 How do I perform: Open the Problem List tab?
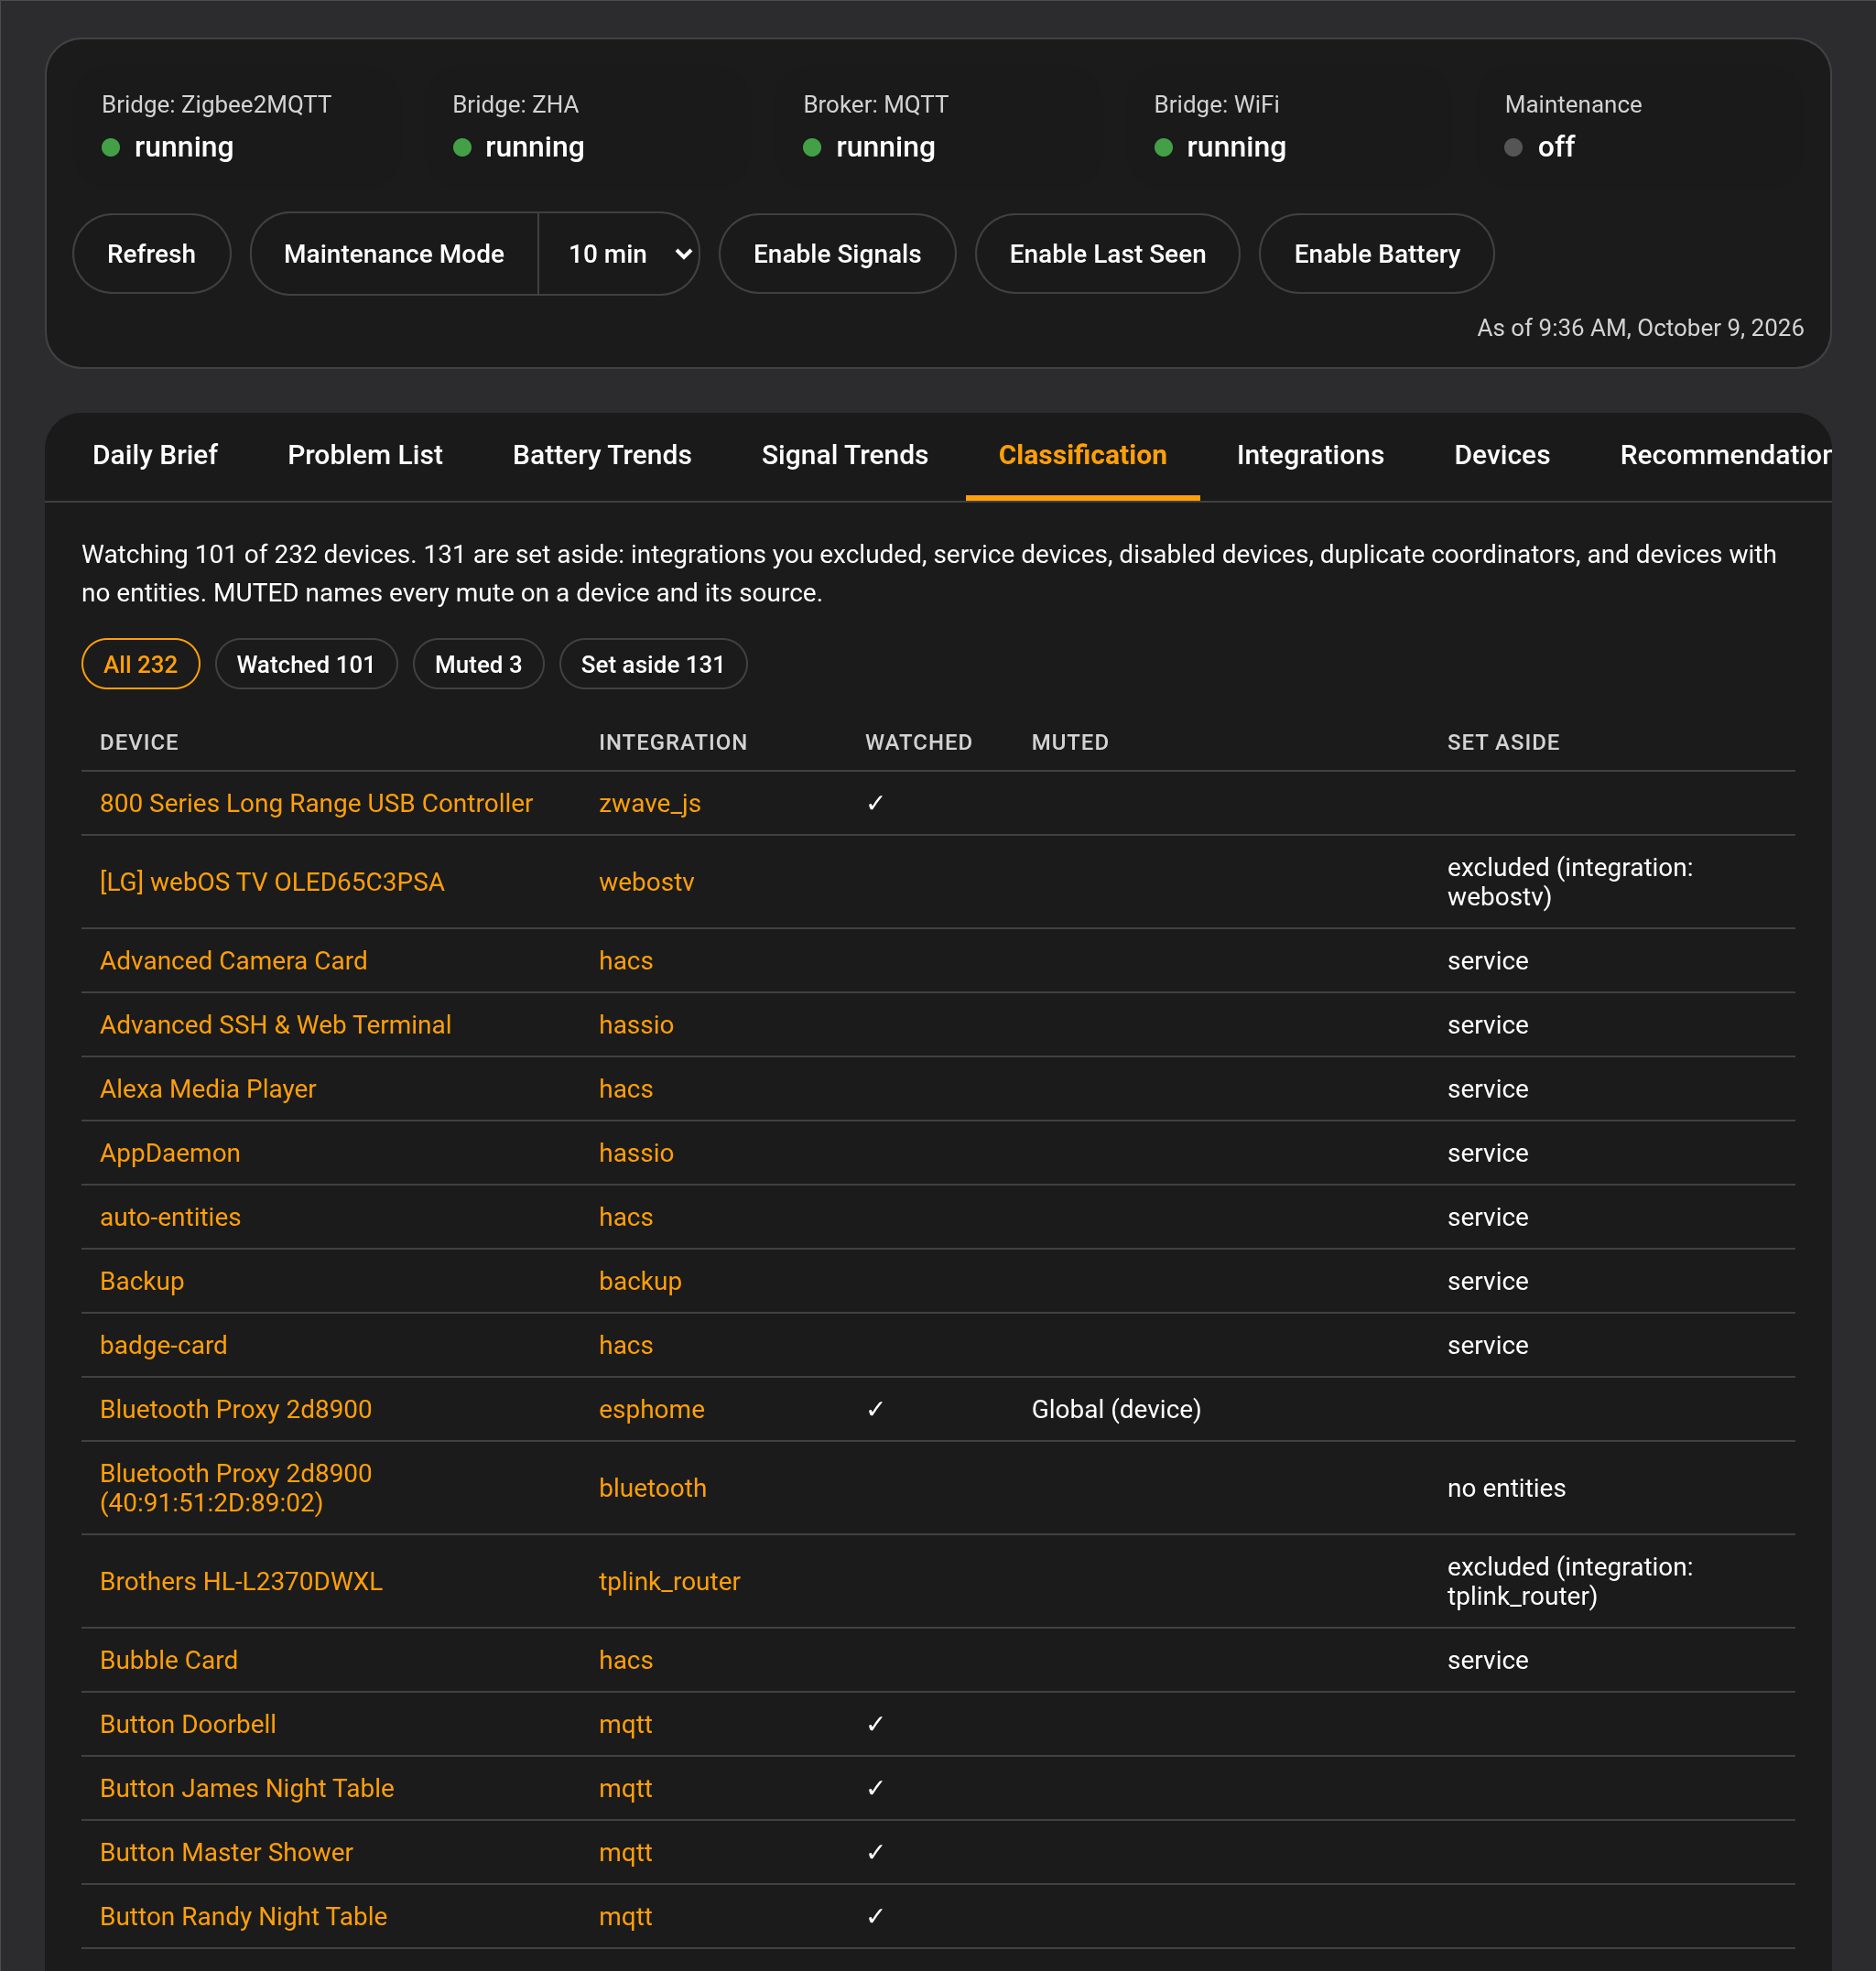[x=365, y=455]
